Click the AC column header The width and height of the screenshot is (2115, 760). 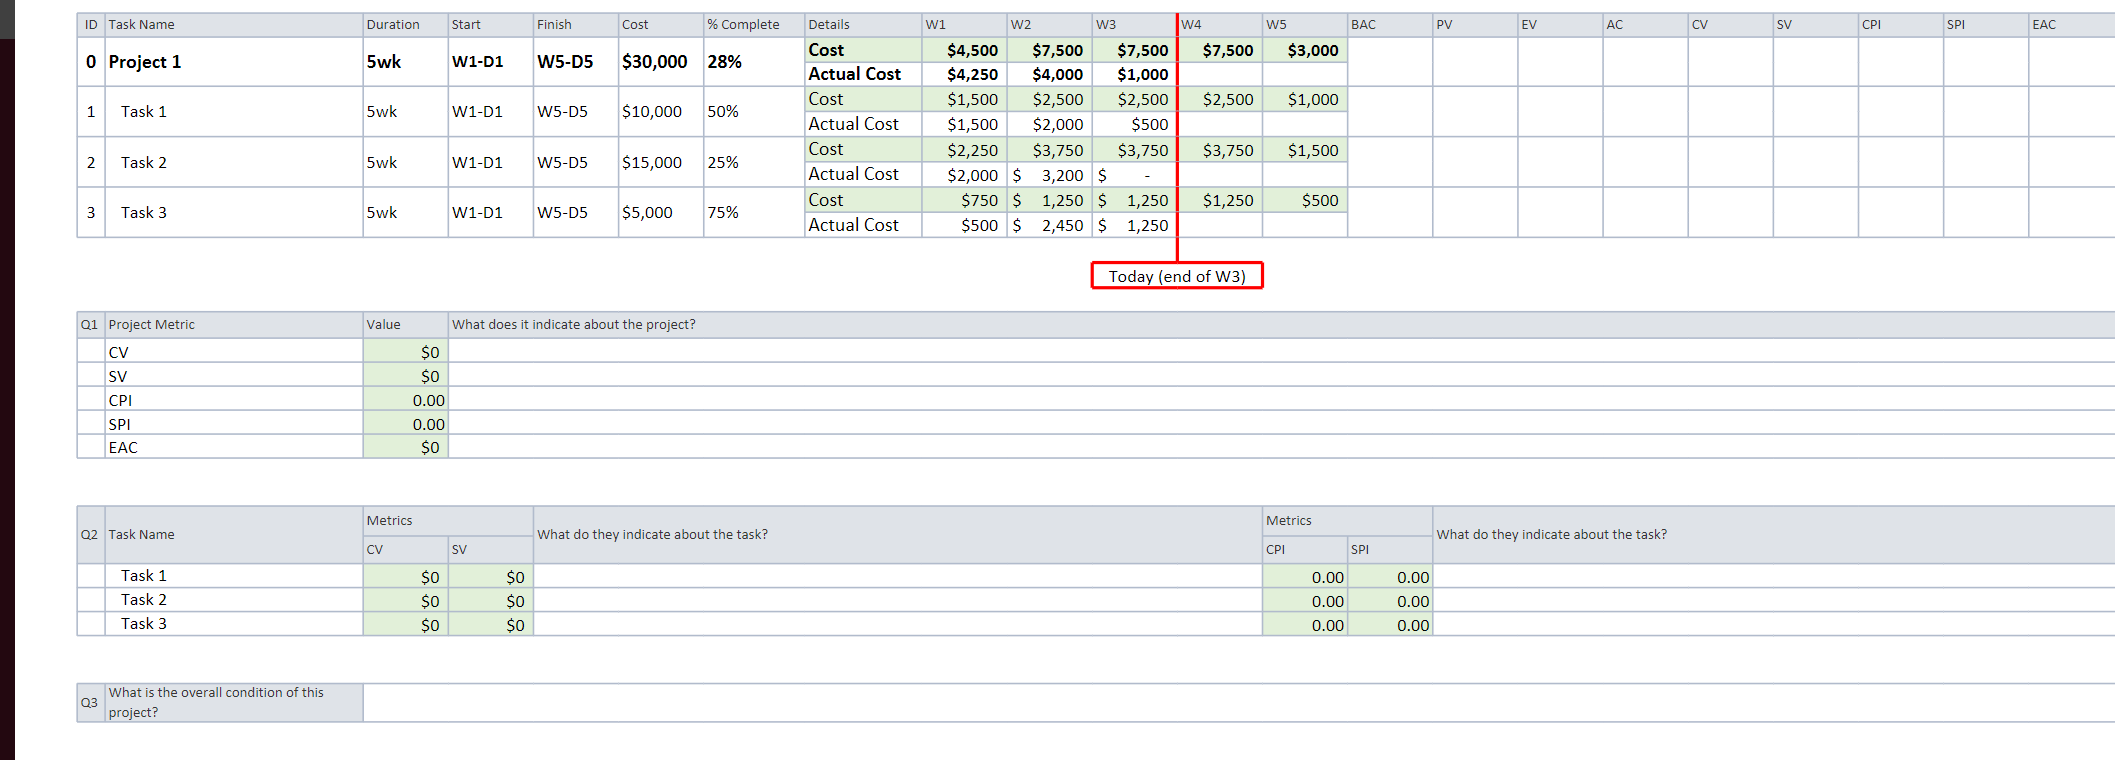pos(1645,25)
